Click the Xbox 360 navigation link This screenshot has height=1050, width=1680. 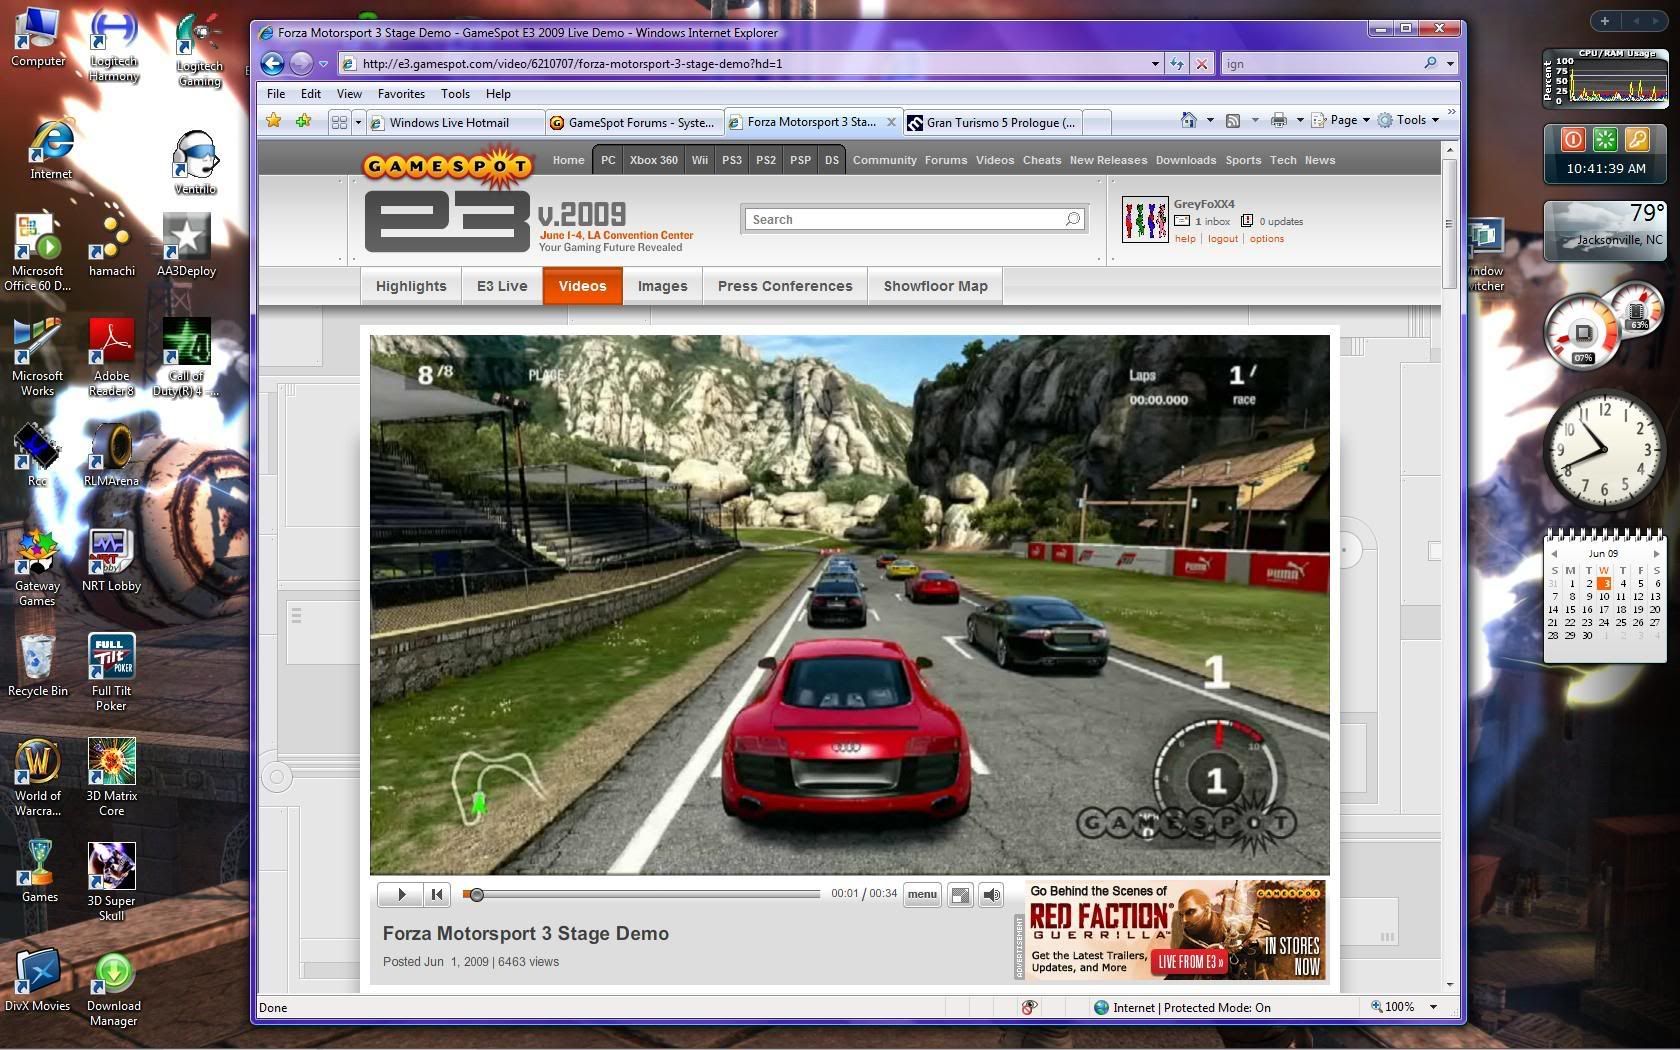pyautogui.click(x=653, y=160)
